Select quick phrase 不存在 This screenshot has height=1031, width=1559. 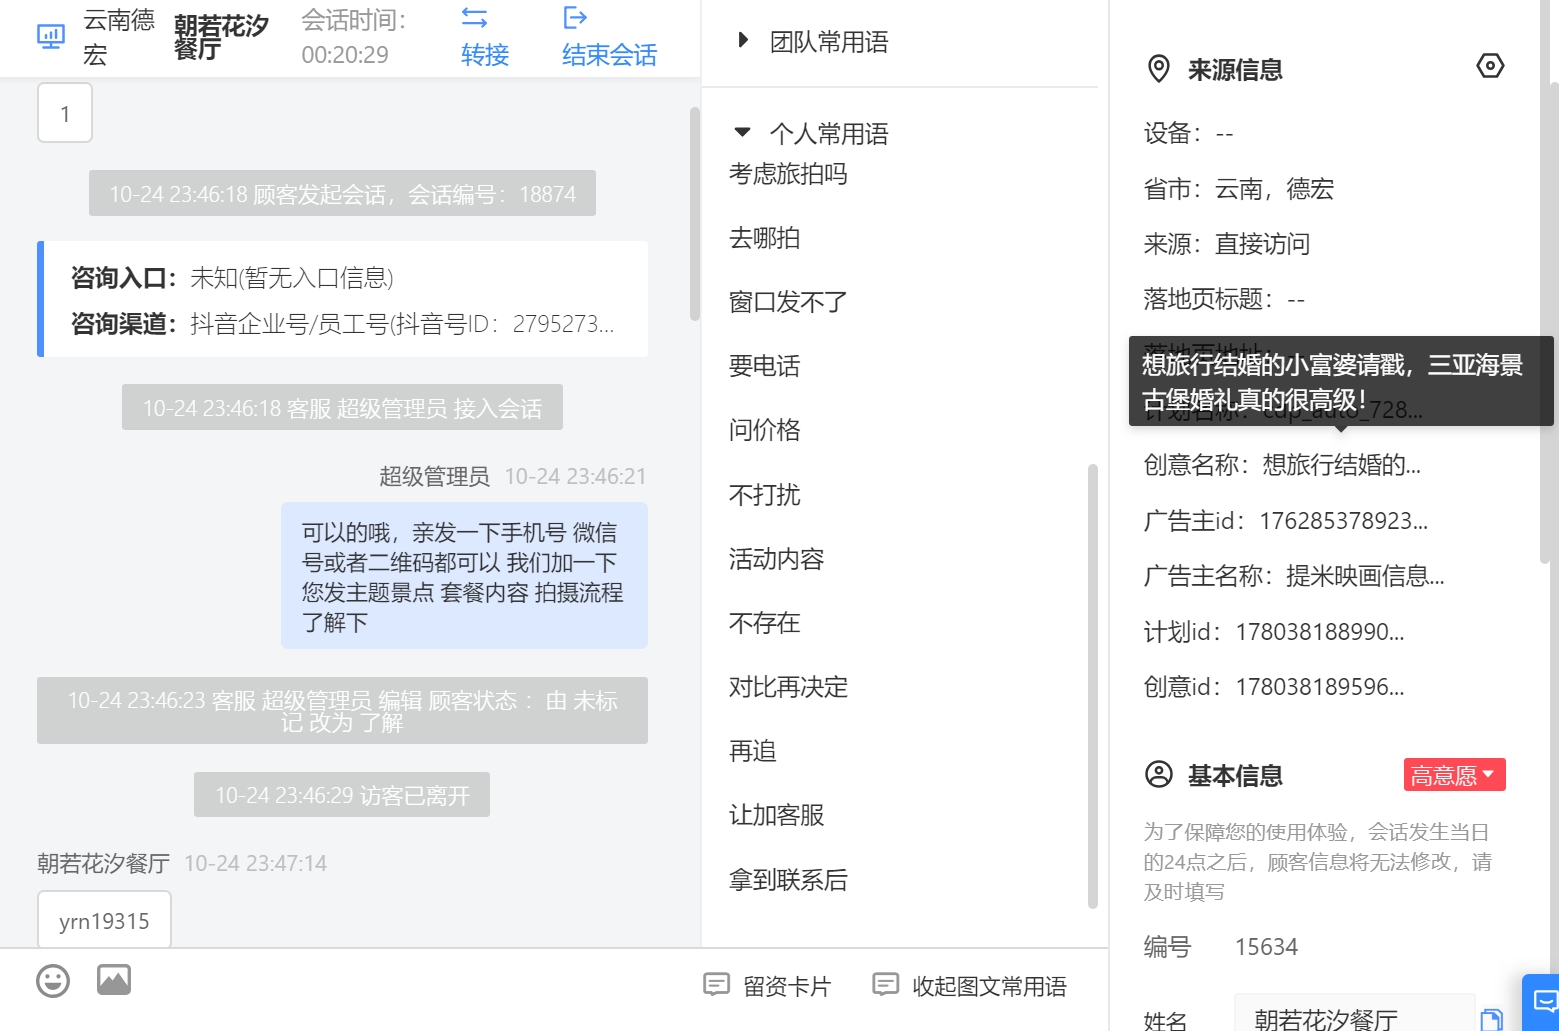pyautogui.click(x=765, y=623)
